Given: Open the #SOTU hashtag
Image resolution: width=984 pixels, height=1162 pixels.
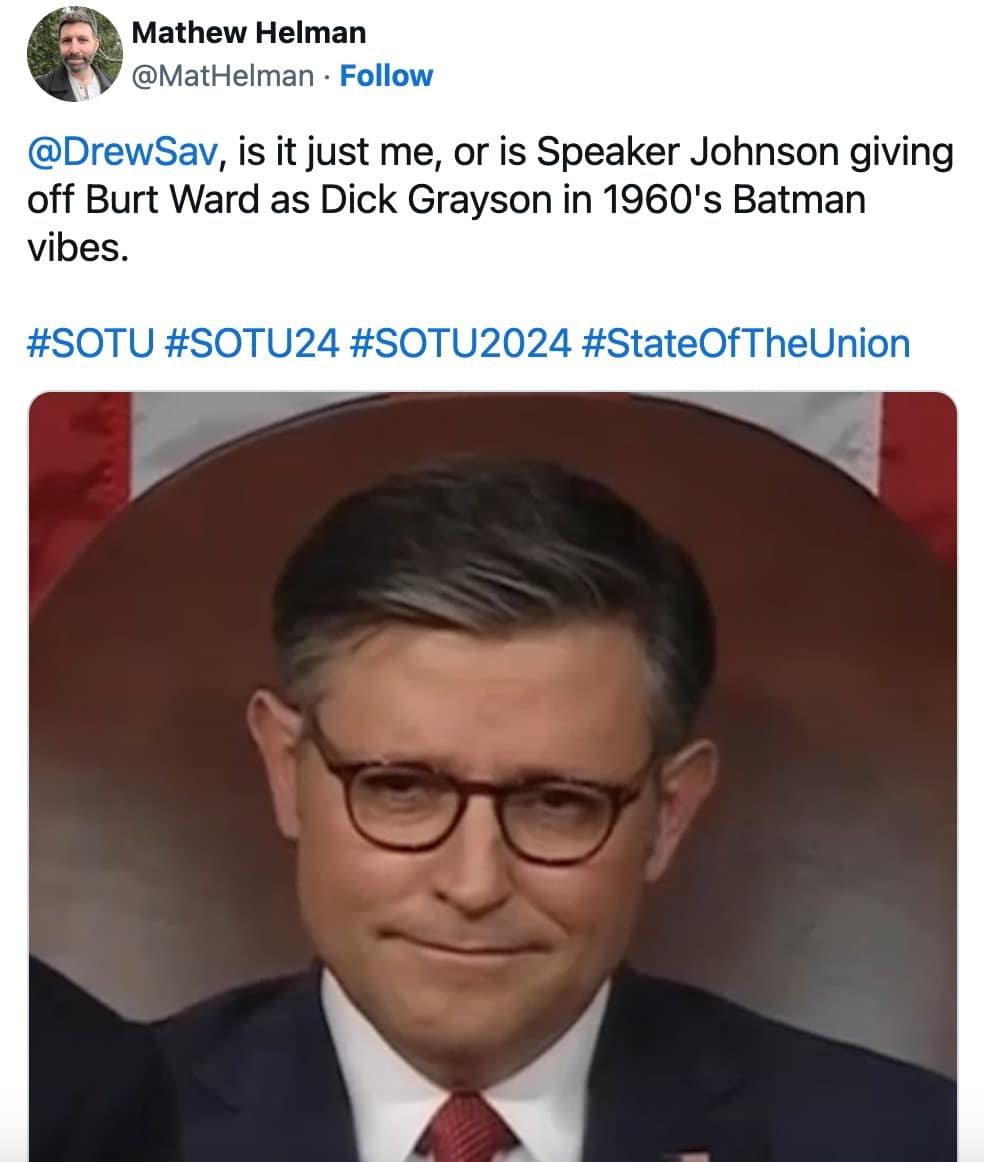Looking at the screenshot, I should pyautogui.click(x=91, y=343).
